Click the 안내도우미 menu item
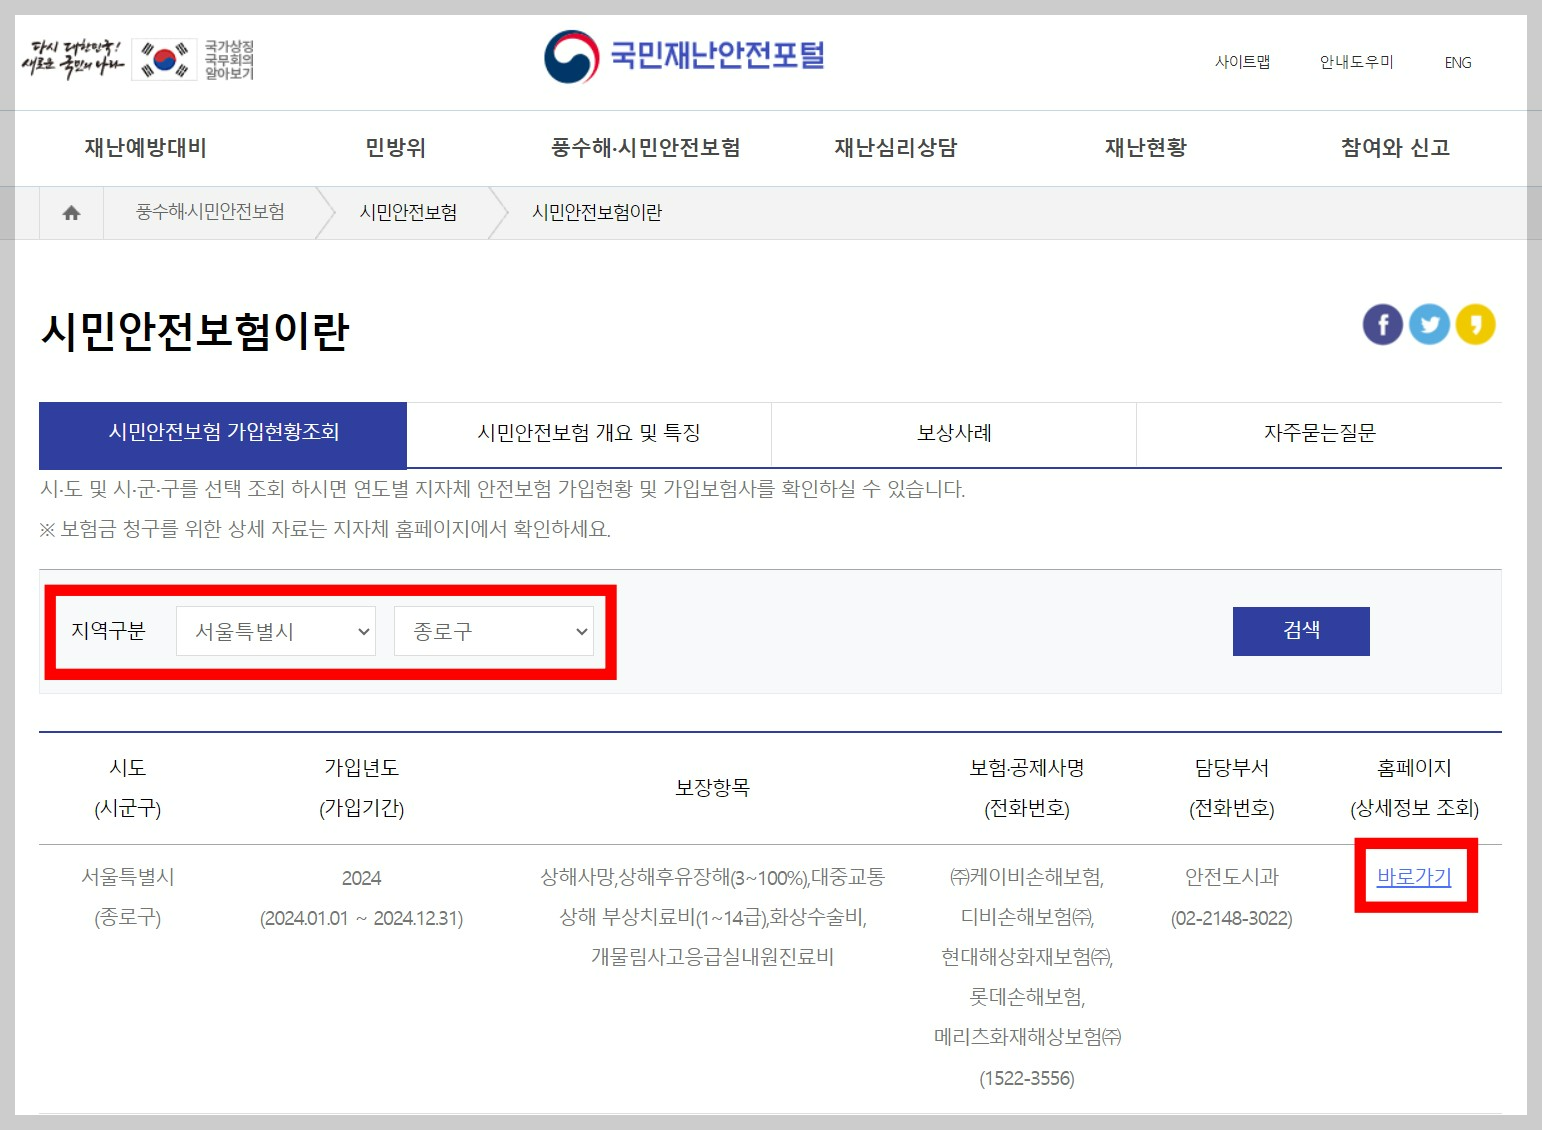The height and width of the screenshot is (1130, 1542). [x=1355, y=62]
